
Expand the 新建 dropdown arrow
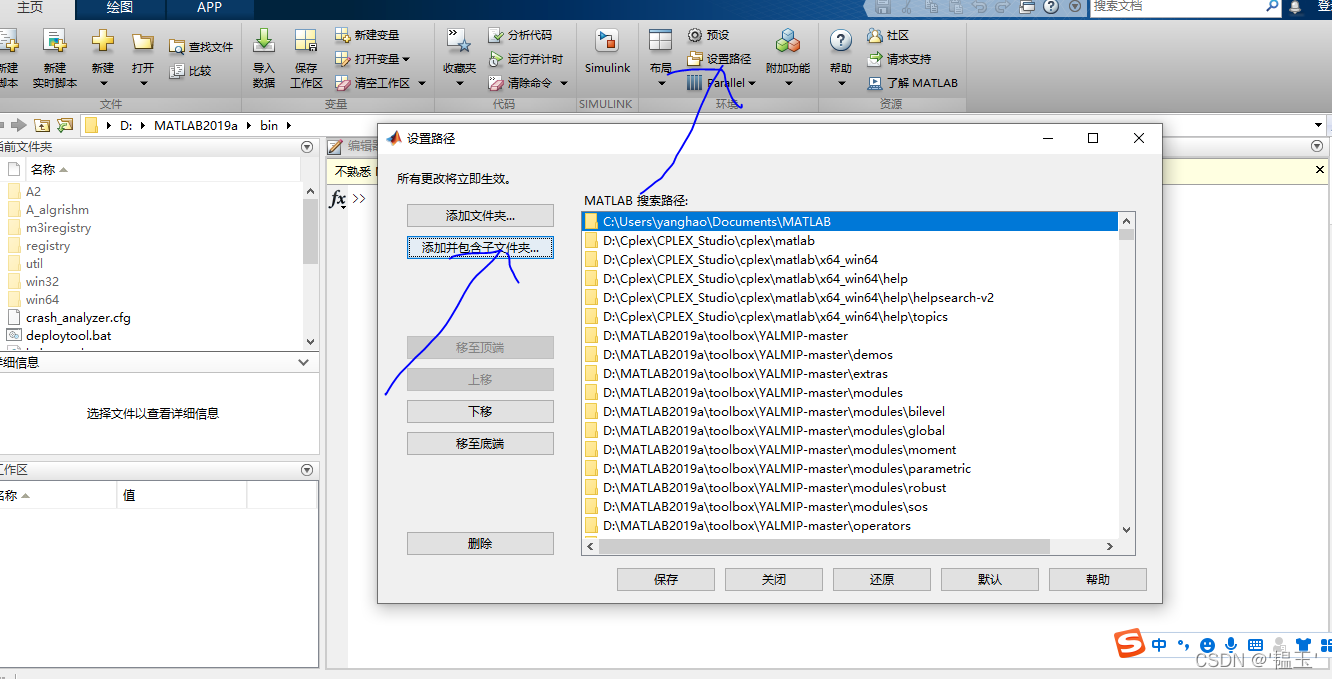pyautogui.click(x=103, y=83)
